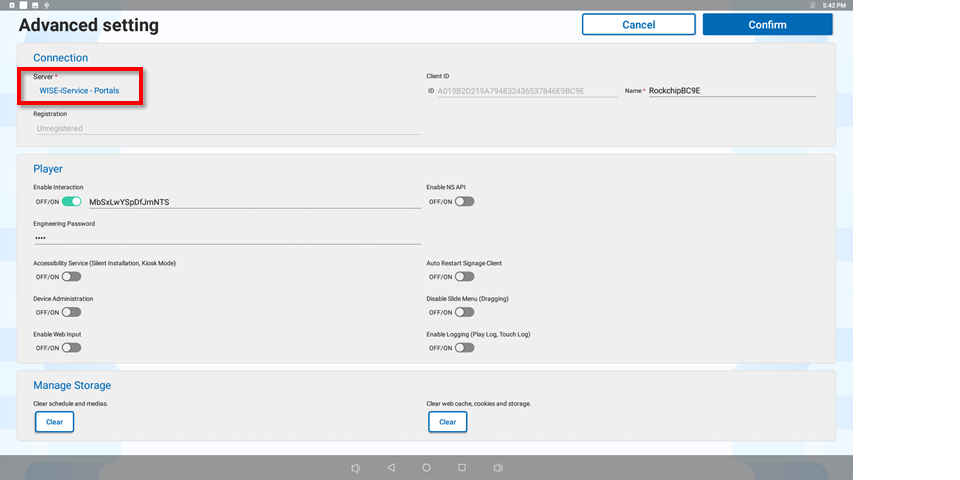This screenshot has width=960, height=480.
Task: Clear schedule and medias storage
Action: click(54, 422)
